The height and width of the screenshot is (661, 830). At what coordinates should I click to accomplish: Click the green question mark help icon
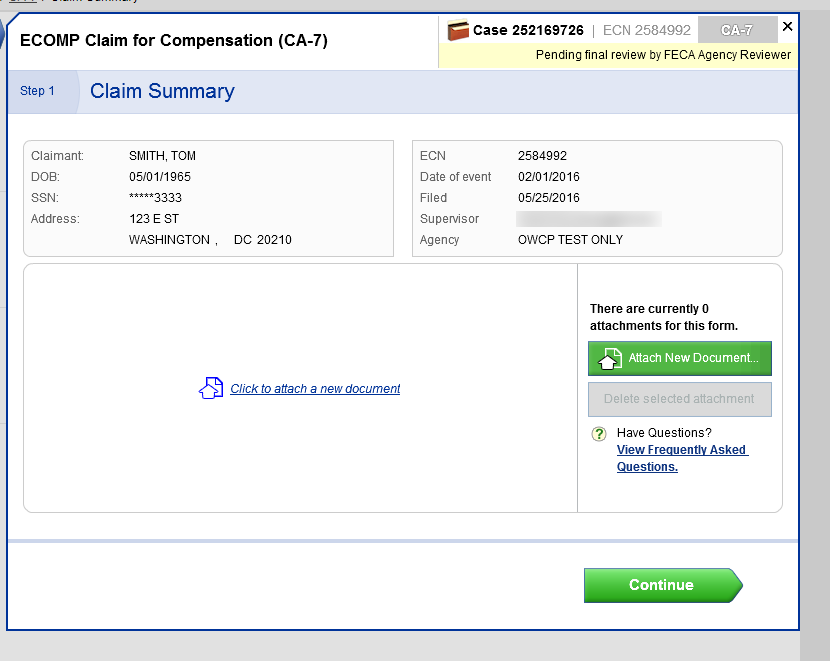pos(599,434)
